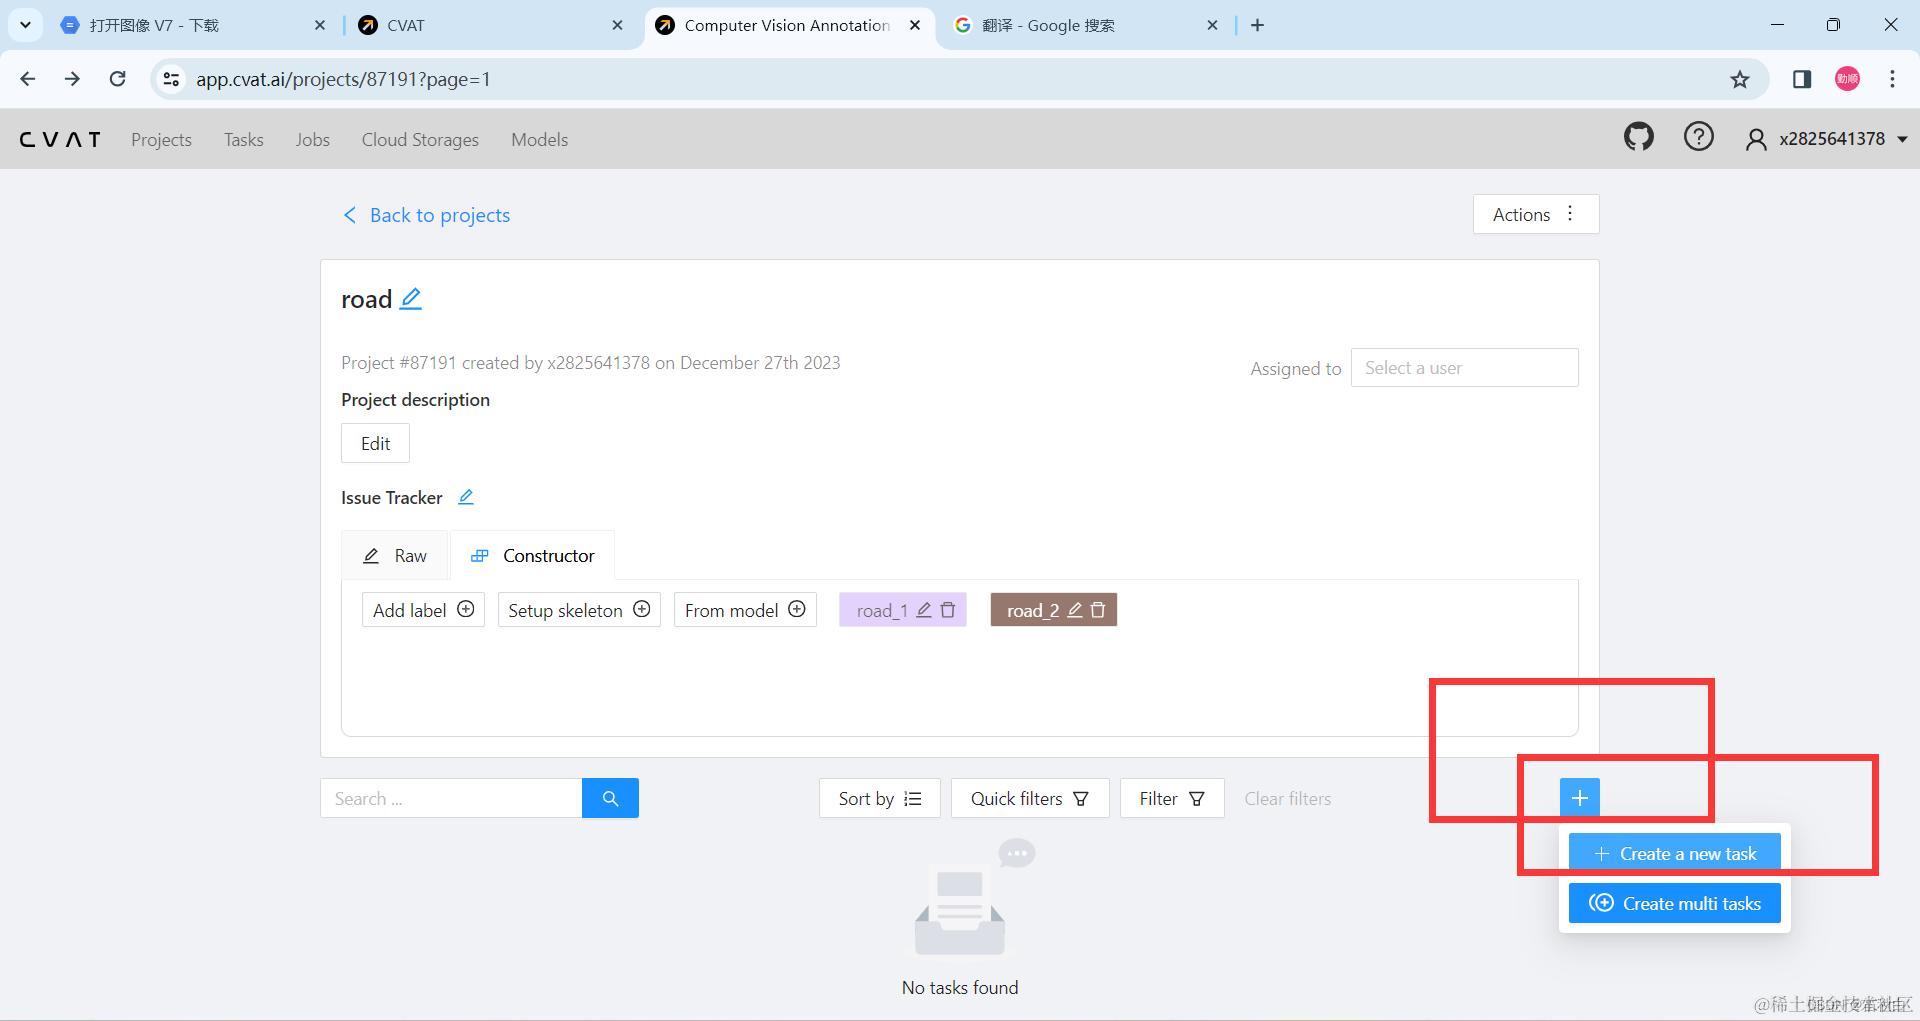This screenshot has height=1021, width=1920.
Task: Go to Projects in the top navigation
Action: point(161,139)
